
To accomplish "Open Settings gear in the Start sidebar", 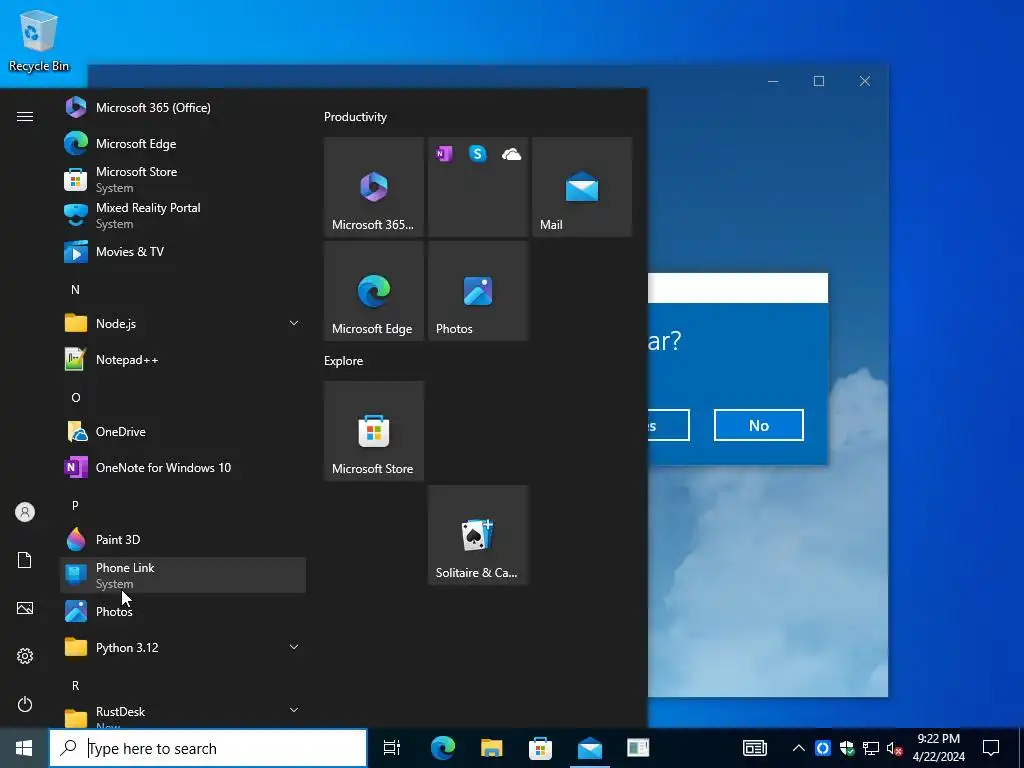I will click(x=25, y=656).
